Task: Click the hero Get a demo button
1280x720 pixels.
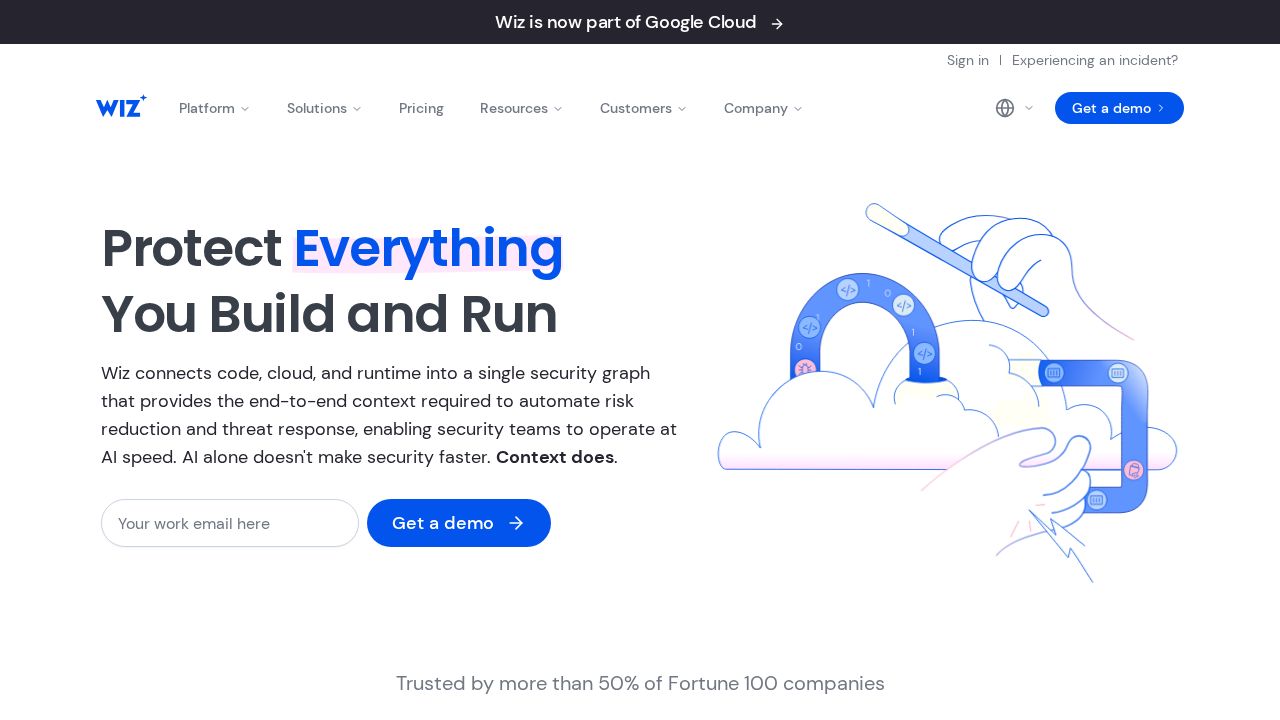Action: pyautogui.click(x=459, y=523)
